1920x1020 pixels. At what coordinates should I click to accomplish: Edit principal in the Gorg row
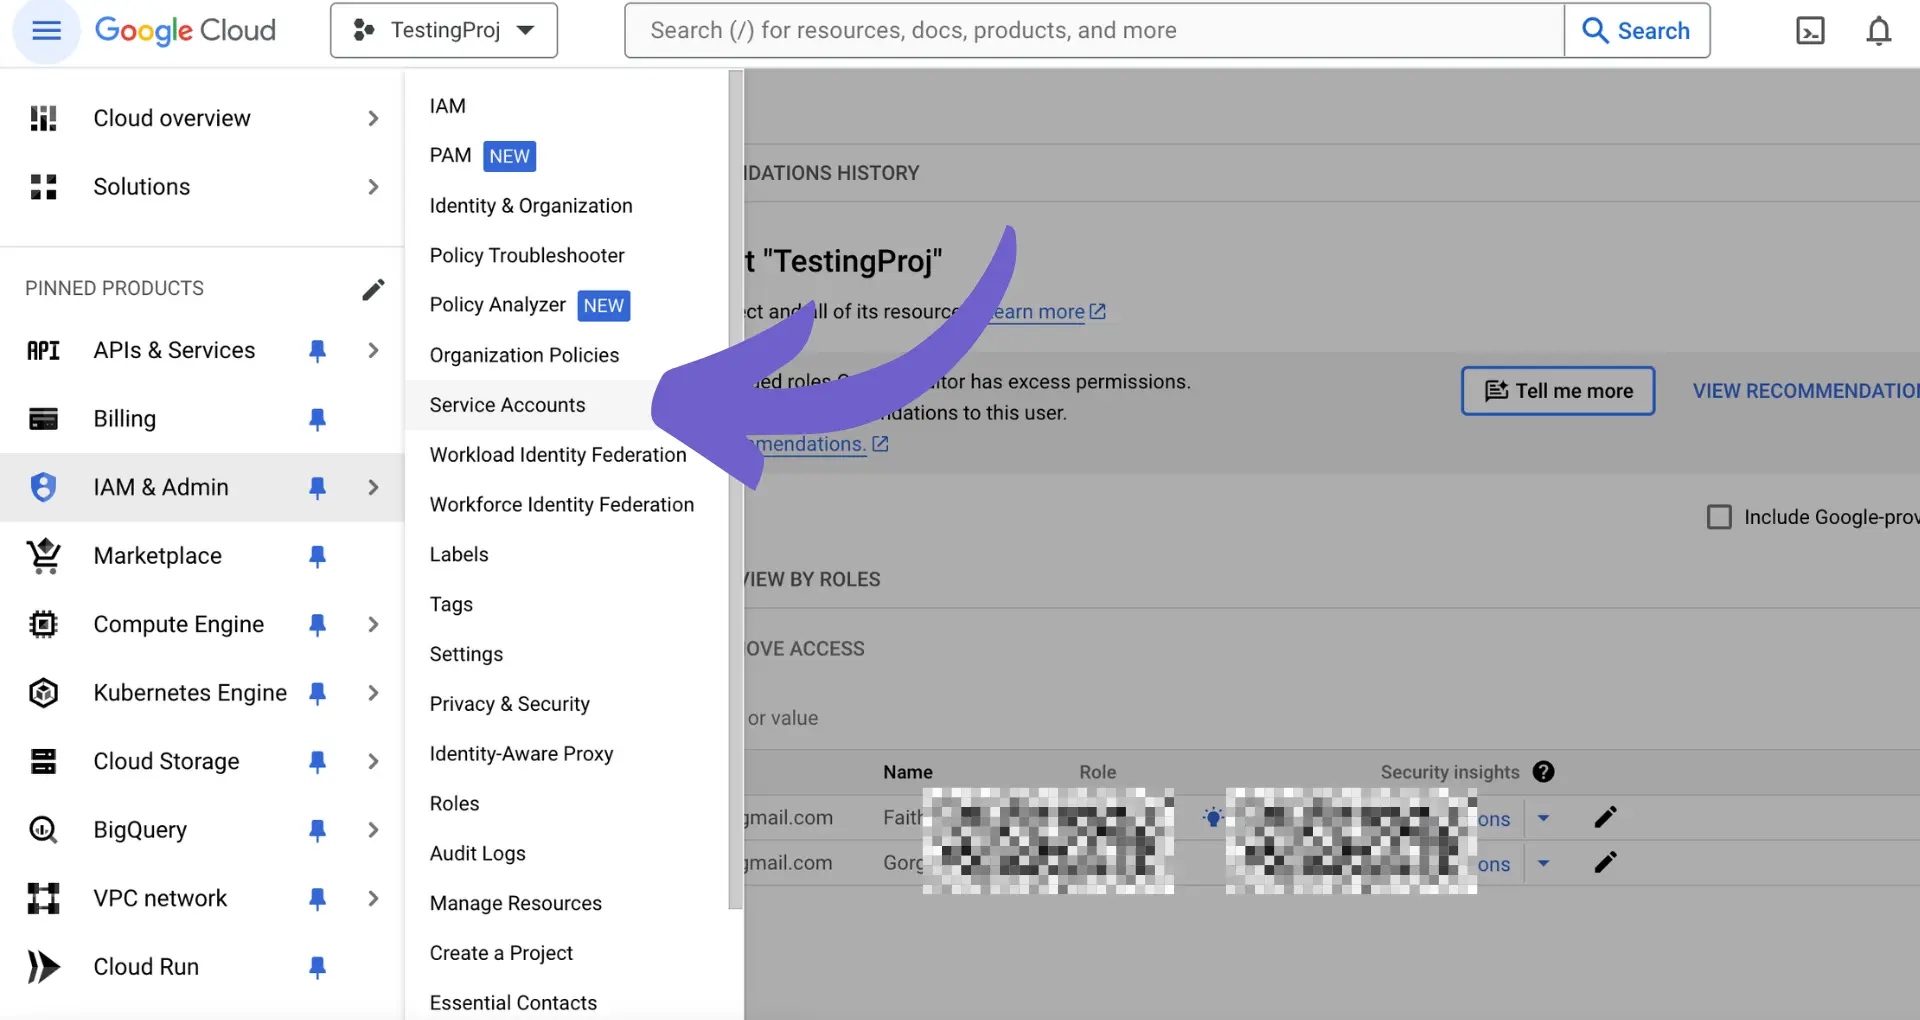pos(1605,862)
